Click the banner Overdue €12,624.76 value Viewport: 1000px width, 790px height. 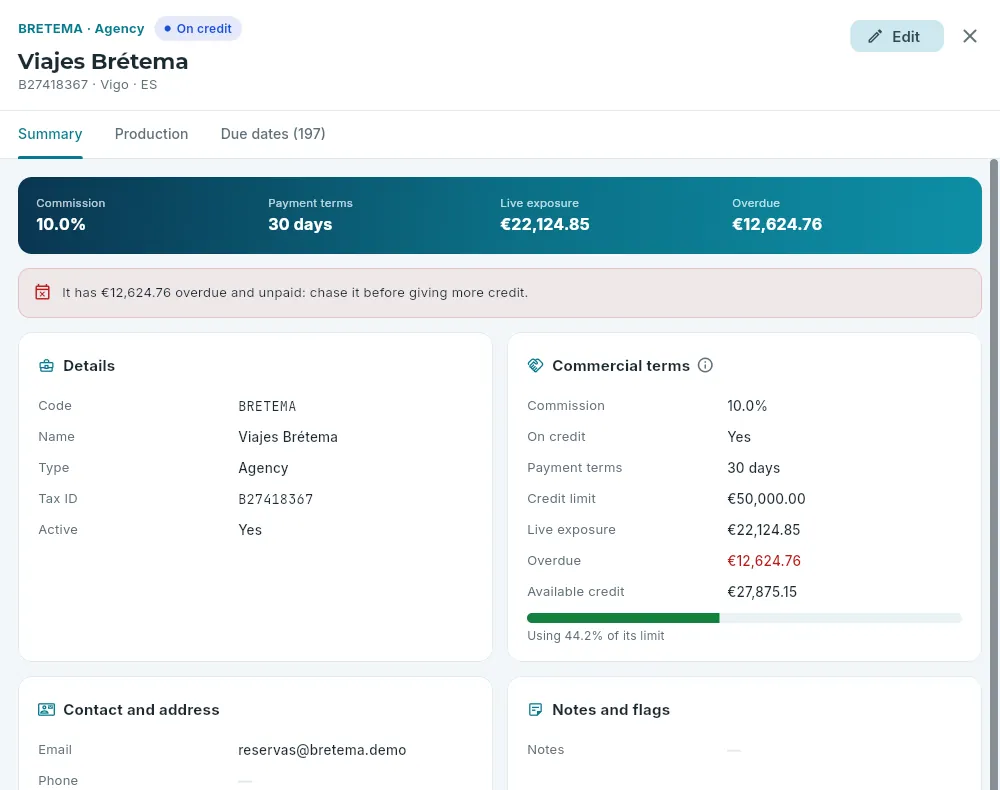[x=777, y=224]
